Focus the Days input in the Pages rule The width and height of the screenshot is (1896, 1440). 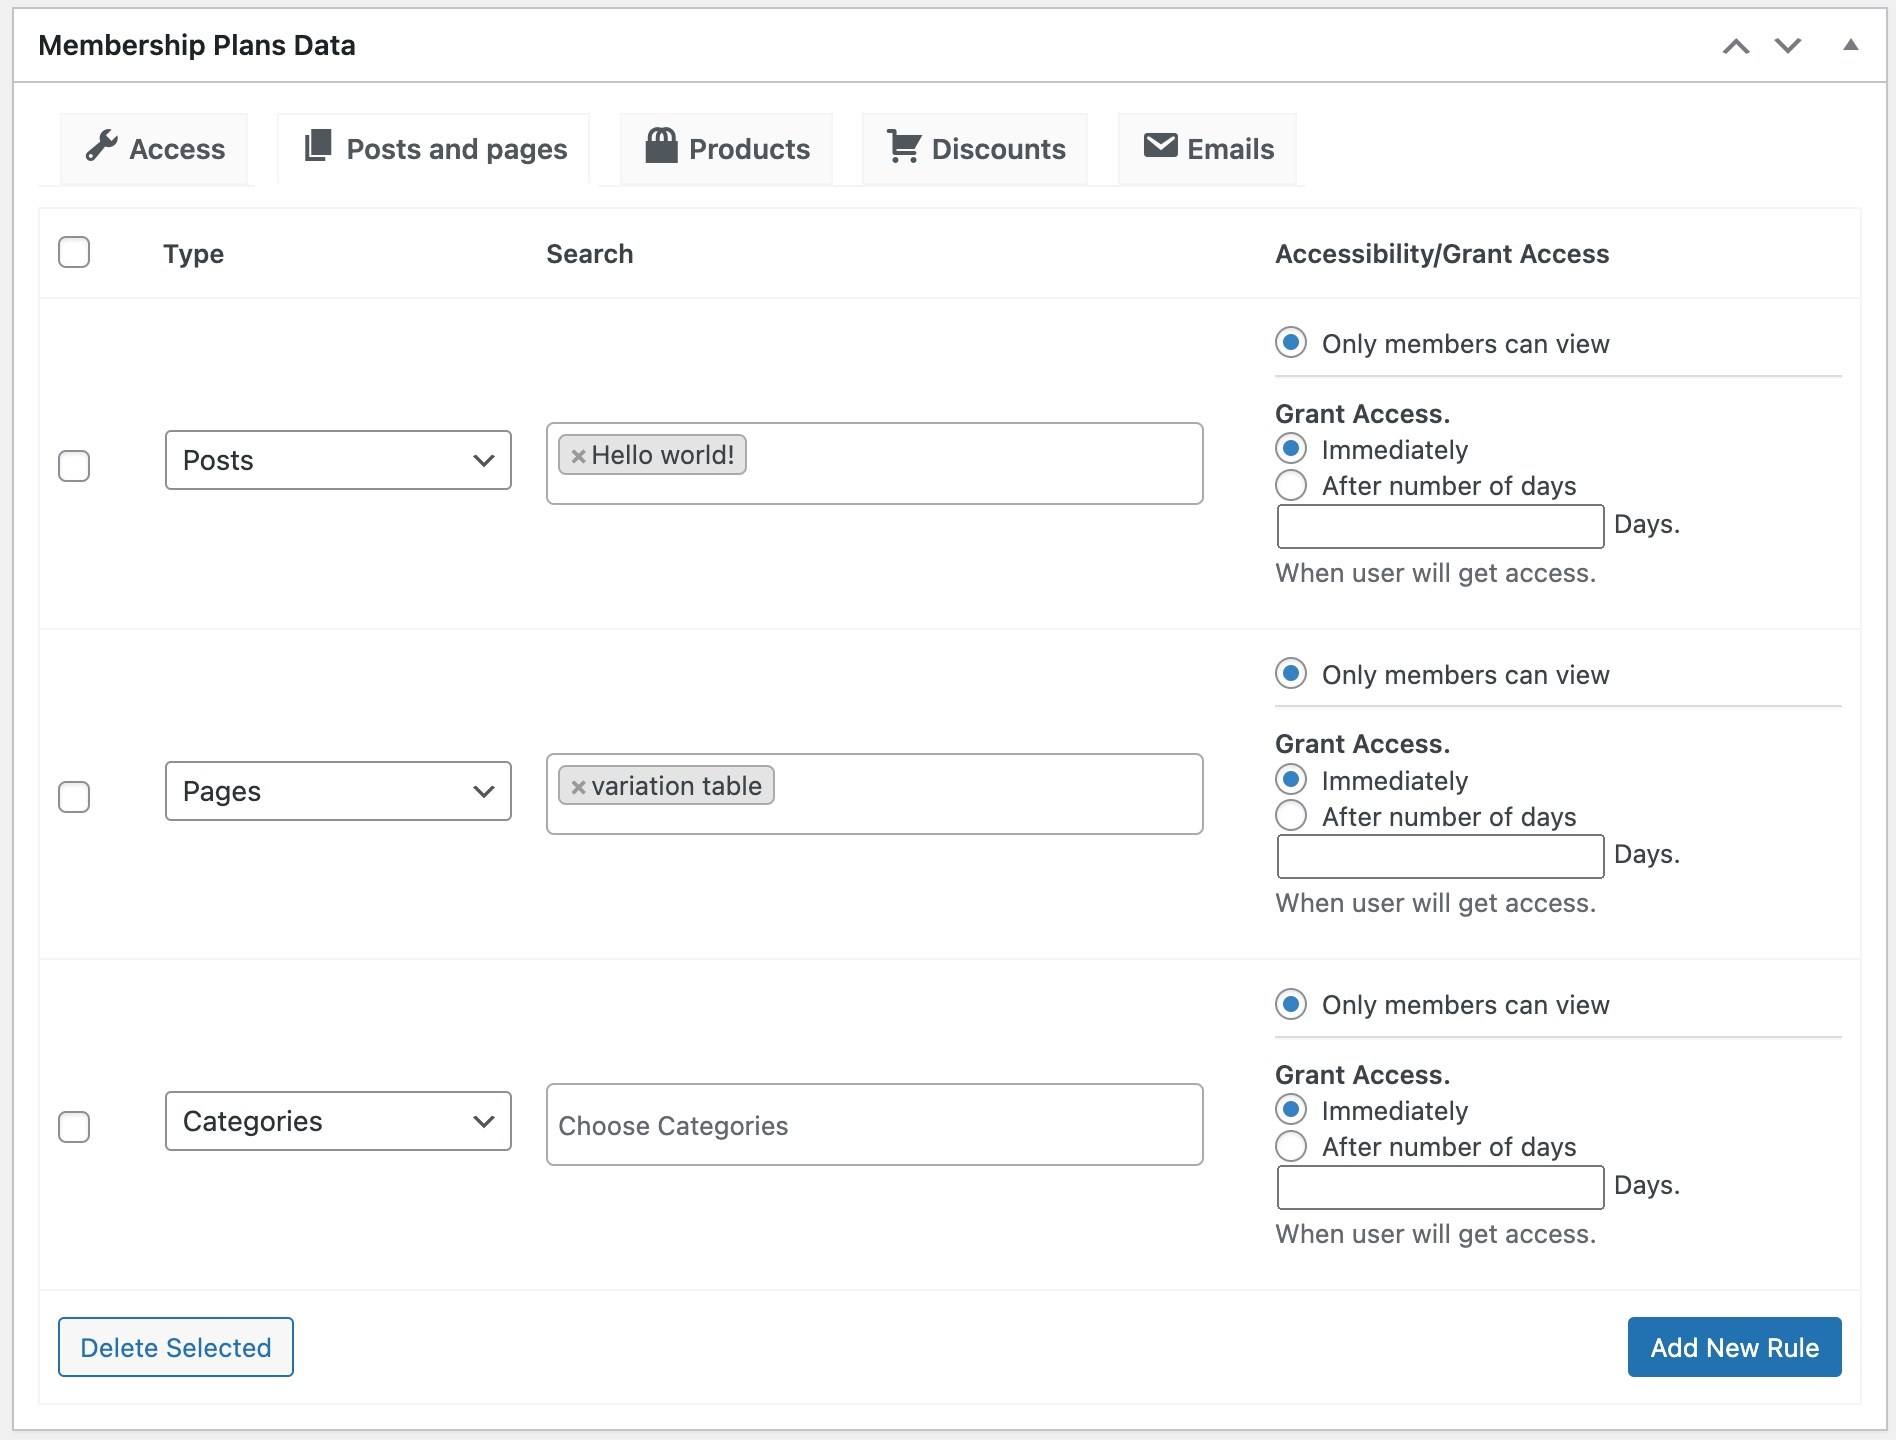[x=1440, y=857]
